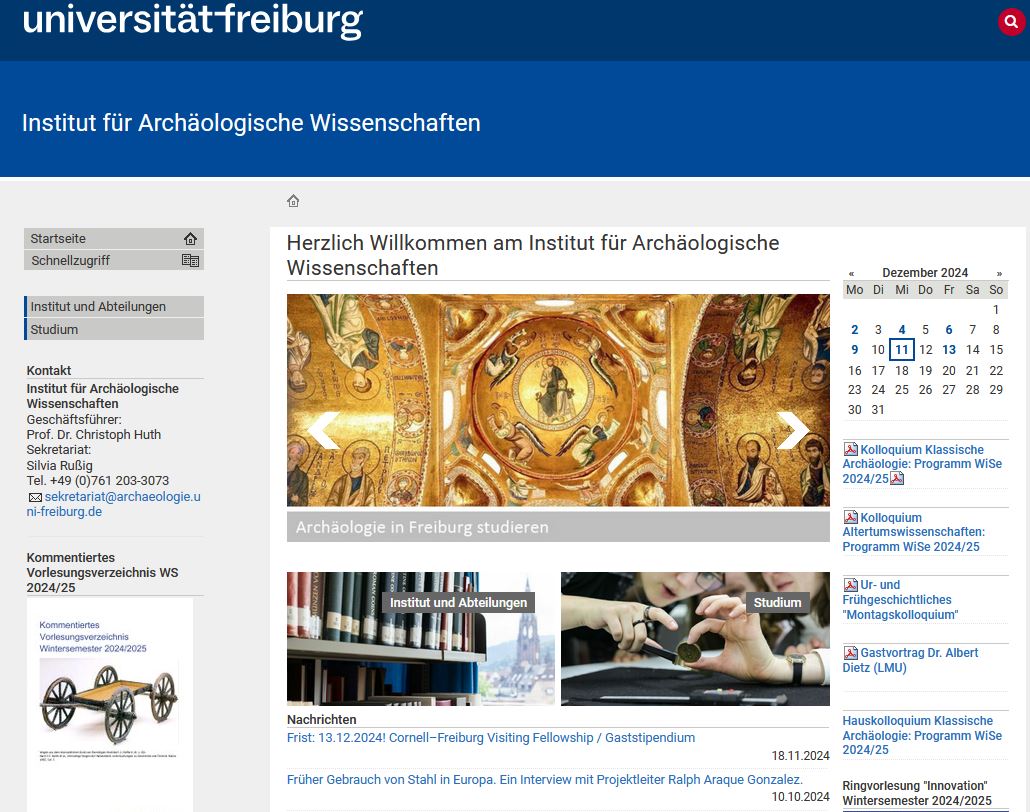This screenshot has height=812, width=1030.
Task: Click the email envelope icon
Action: pyautogui.click(x=35, y=497)
